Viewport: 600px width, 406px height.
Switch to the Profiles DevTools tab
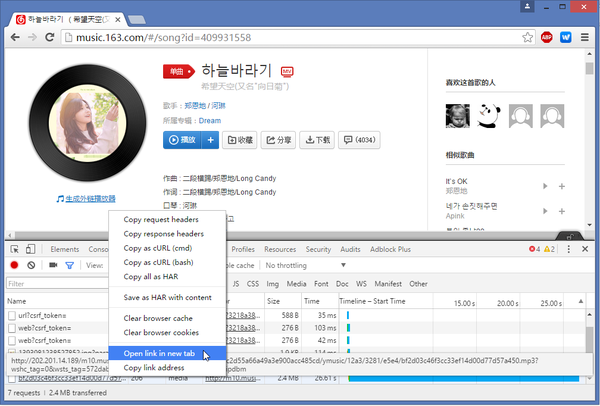tap(243, 249)
